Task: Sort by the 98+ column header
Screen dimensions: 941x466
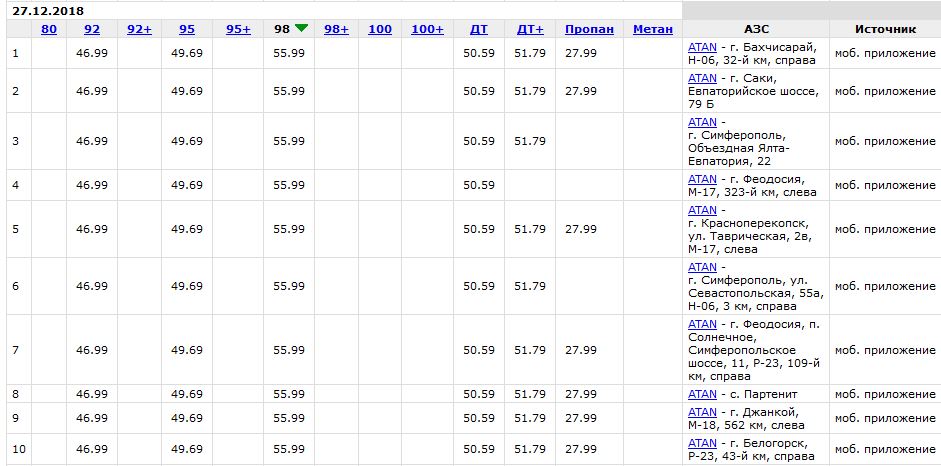Action: pyautogui.click(x=336, y=29)
